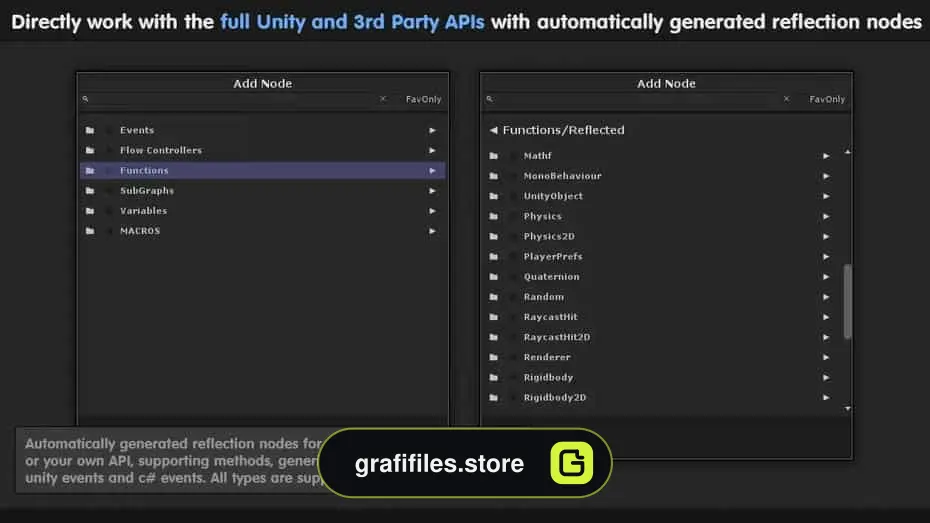Image resolution: width=930 pixels, height=523 pixels.
Task: Click folder icon beside PlayerPrefs
Action: coord(493,257)
